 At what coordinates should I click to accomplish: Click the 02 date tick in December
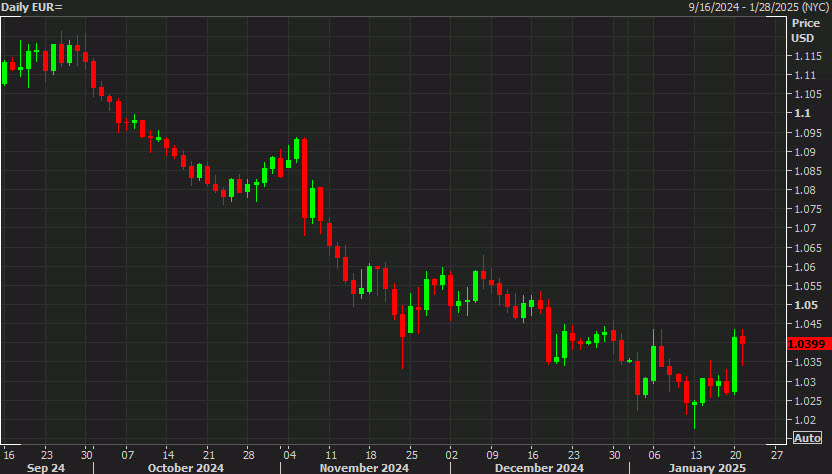coord(452,455)
